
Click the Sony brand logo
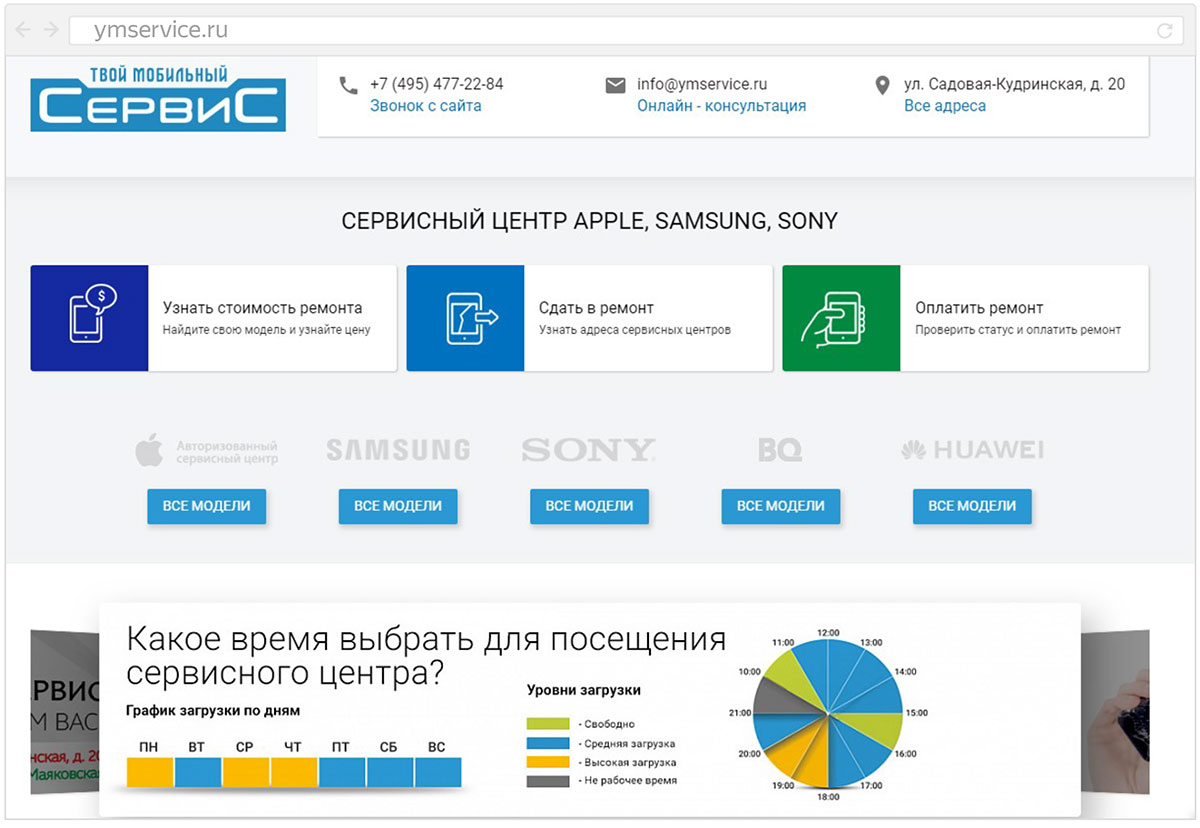click(589, 451)
